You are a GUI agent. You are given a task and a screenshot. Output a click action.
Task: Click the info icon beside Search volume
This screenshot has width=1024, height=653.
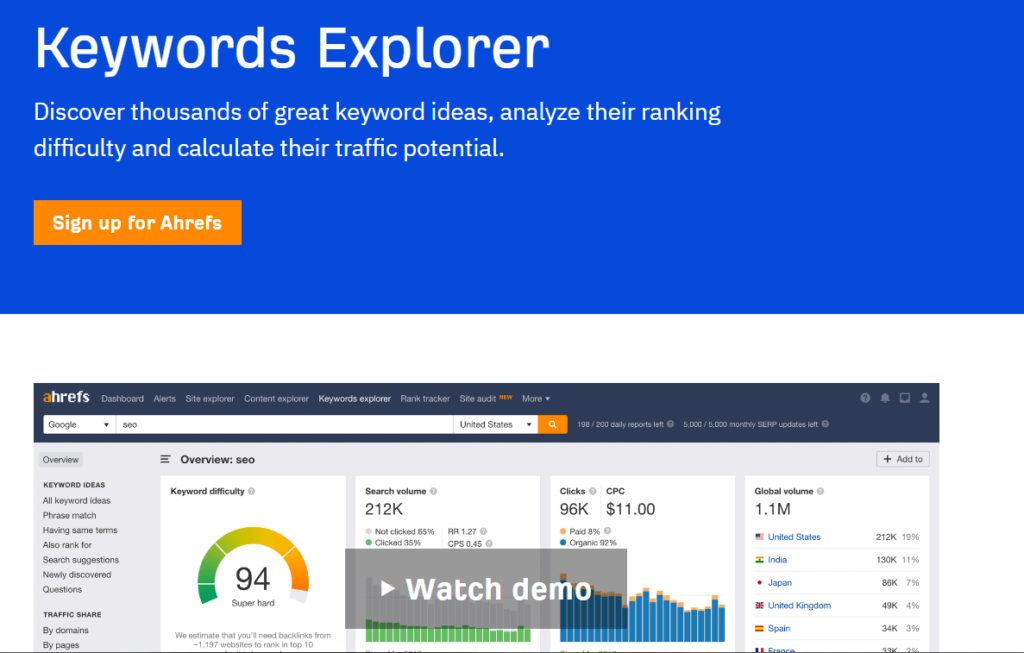coord(434,491)
